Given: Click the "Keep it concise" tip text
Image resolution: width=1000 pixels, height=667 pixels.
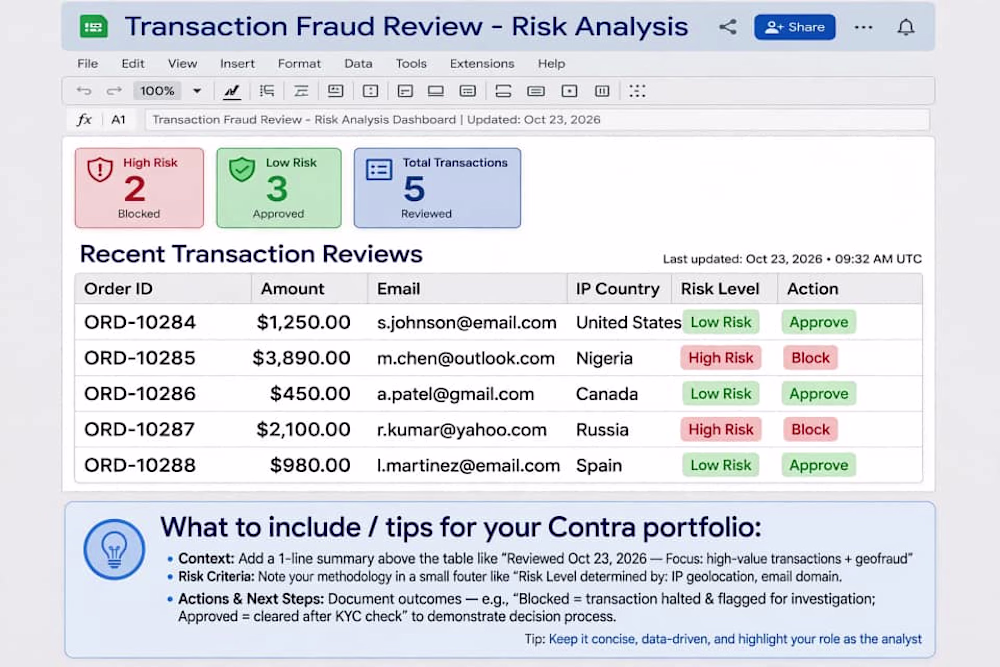Looking at the screenshot, I should (735, 639).
